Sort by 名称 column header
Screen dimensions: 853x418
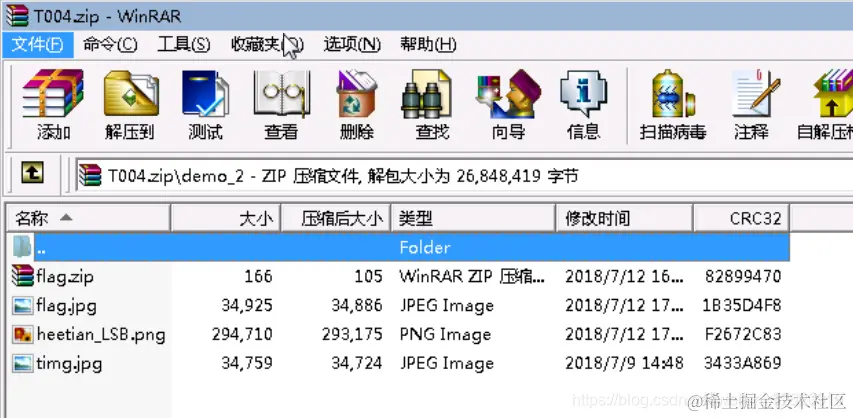[x=88, y=218]
